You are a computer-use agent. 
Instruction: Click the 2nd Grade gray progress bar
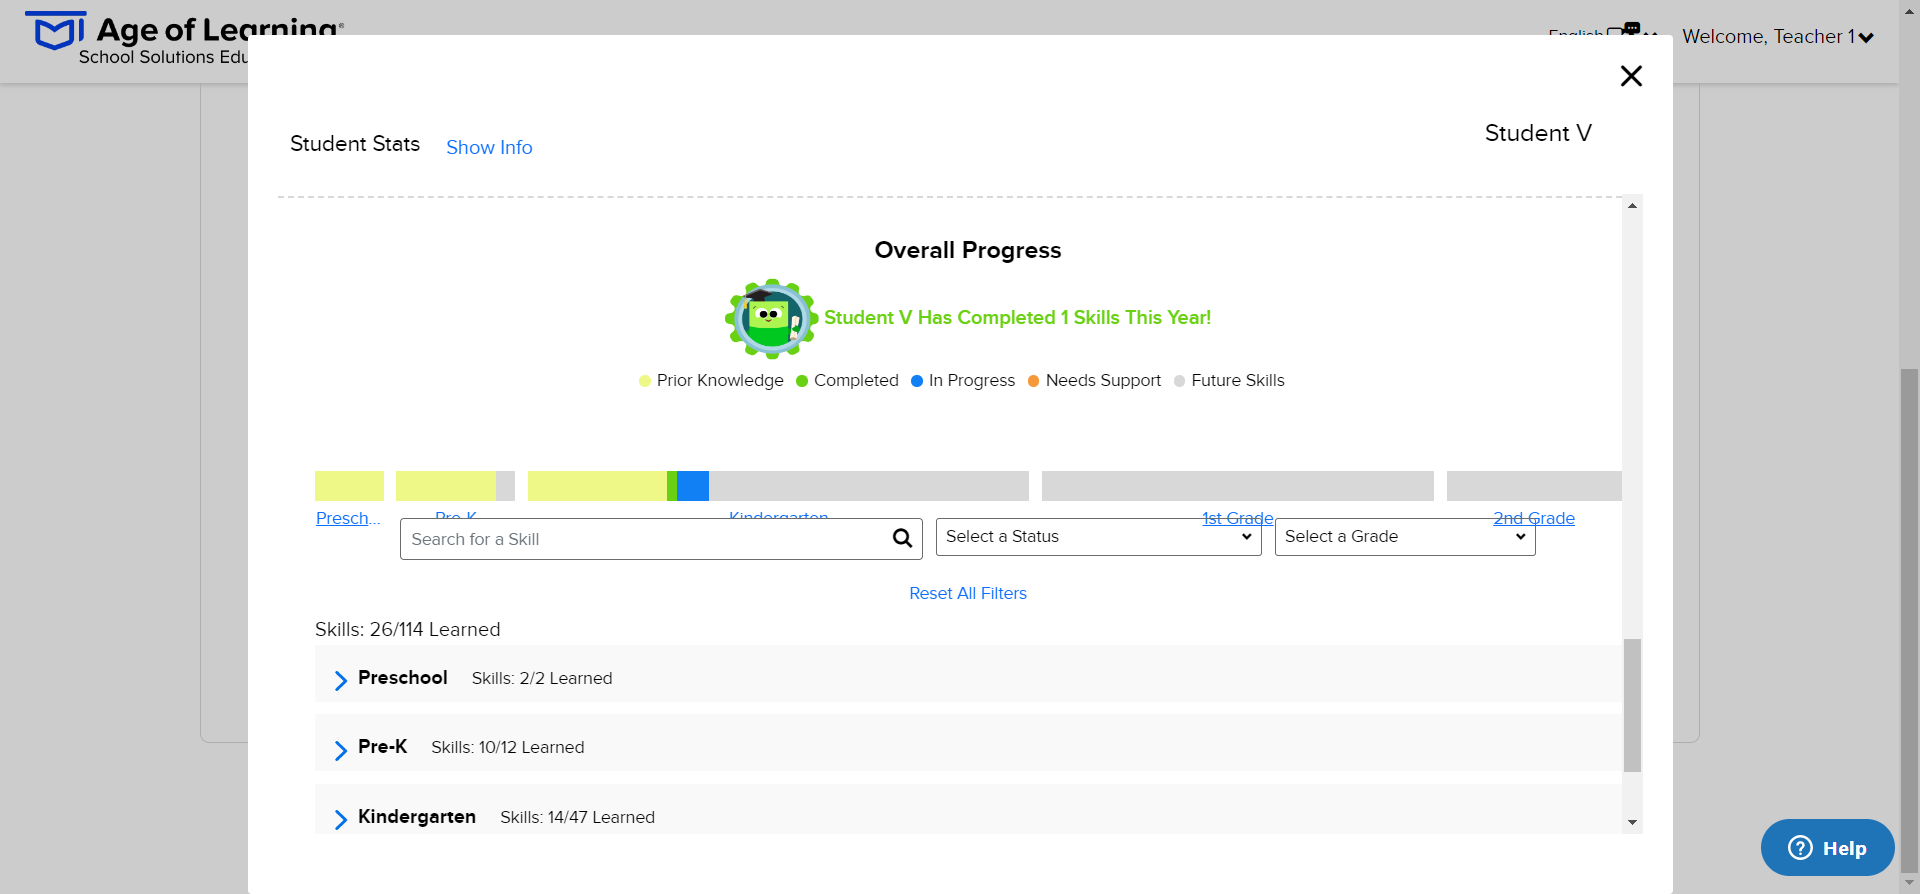click(1534, 486)
